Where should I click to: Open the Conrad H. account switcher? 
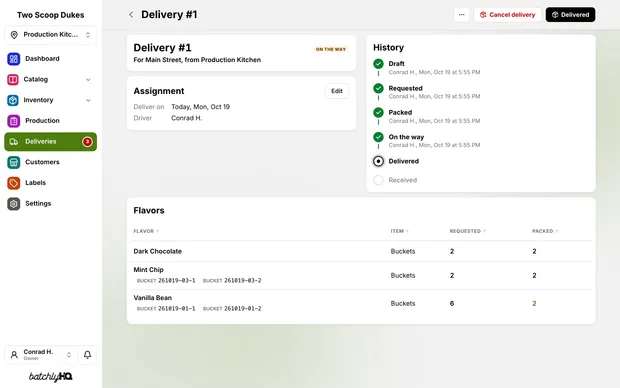click(41, 355)
